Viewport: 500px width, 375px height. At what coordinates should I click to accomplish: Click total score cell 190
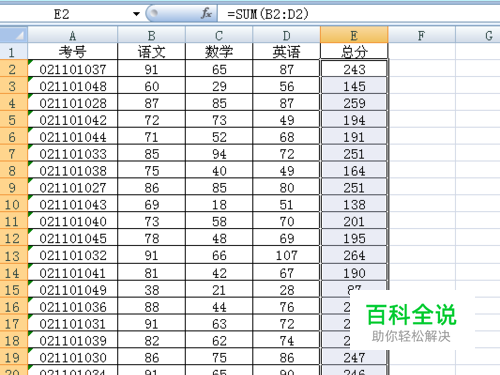(354, 273)
